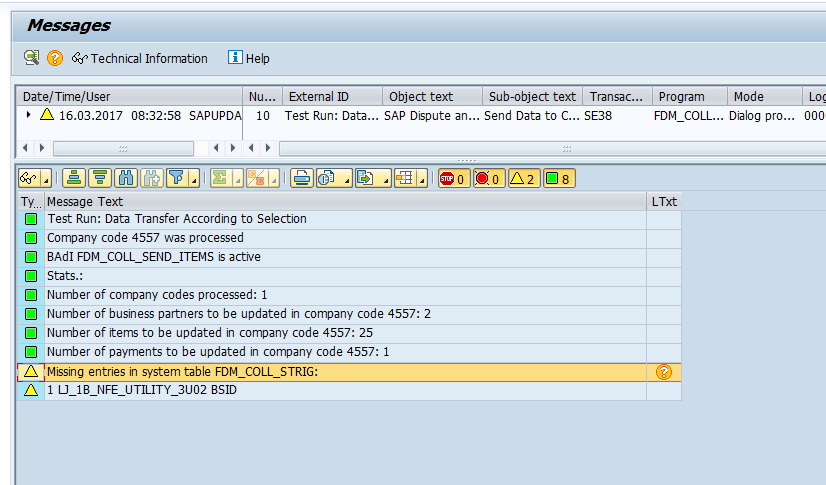Open the Export dropdown arrow
Viewport: 826px width, 485px height.
(385, 180)
